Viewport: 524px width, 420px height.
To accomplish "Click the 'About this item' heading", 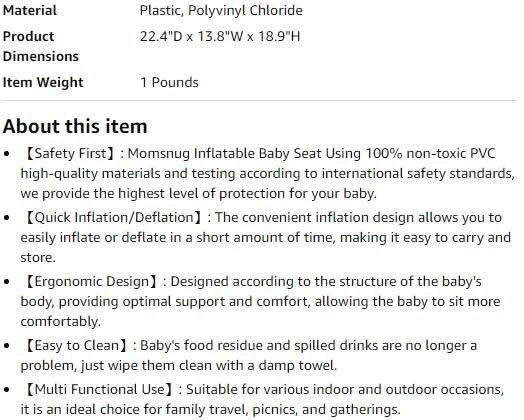I will coord(75,127).
